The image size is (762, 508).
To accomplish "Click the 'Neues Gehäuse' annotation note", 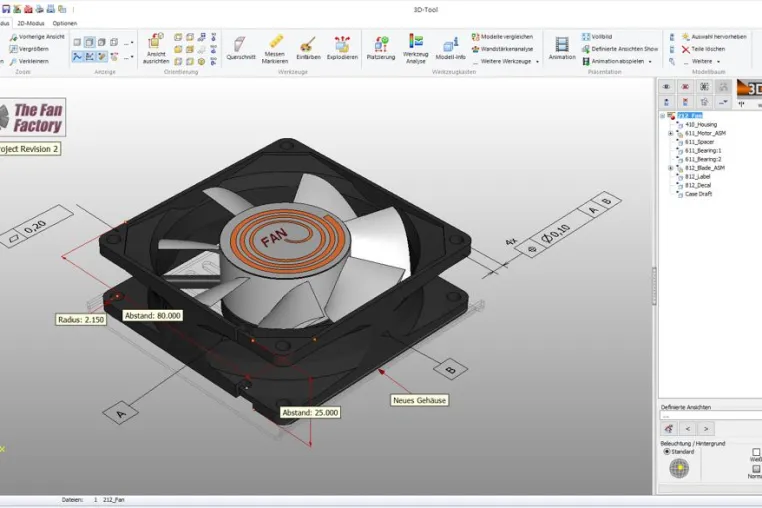I will pos(419,401).
